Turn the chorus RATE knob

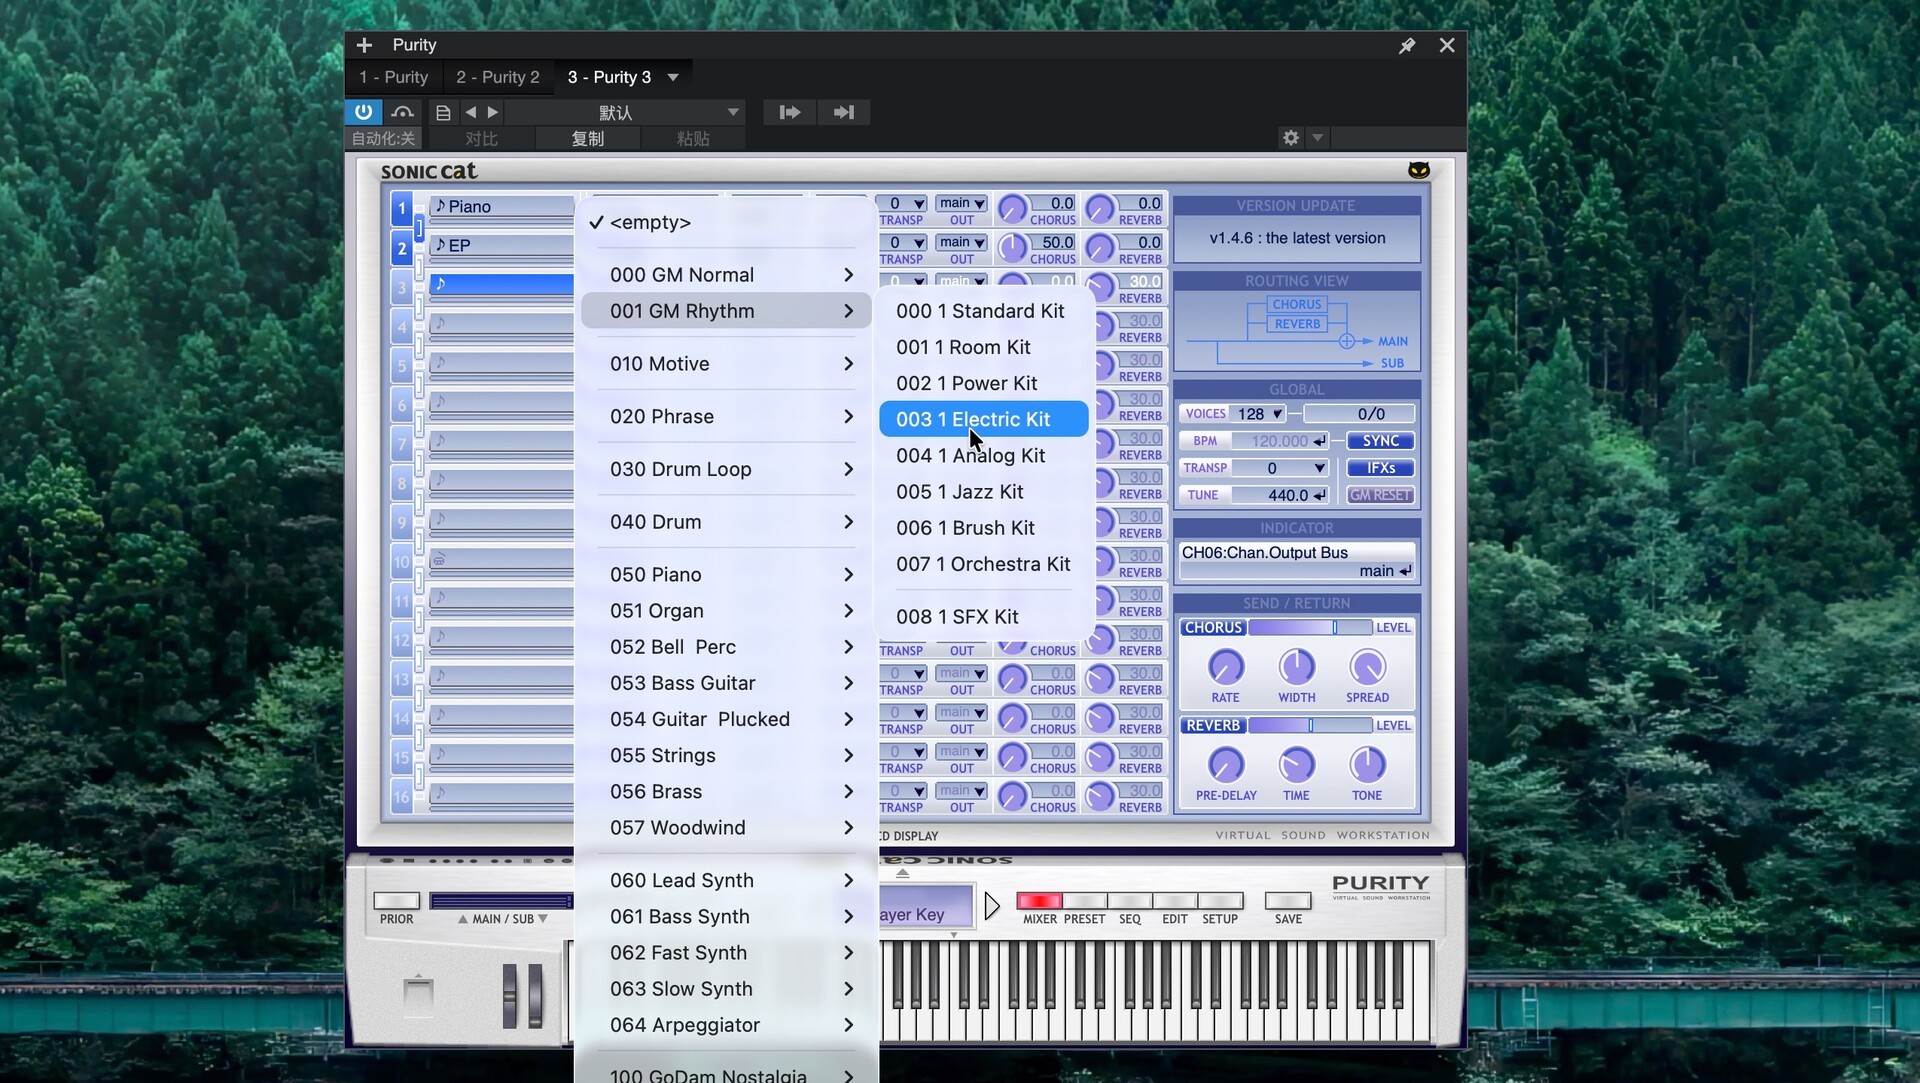(x=1226, y=667)
